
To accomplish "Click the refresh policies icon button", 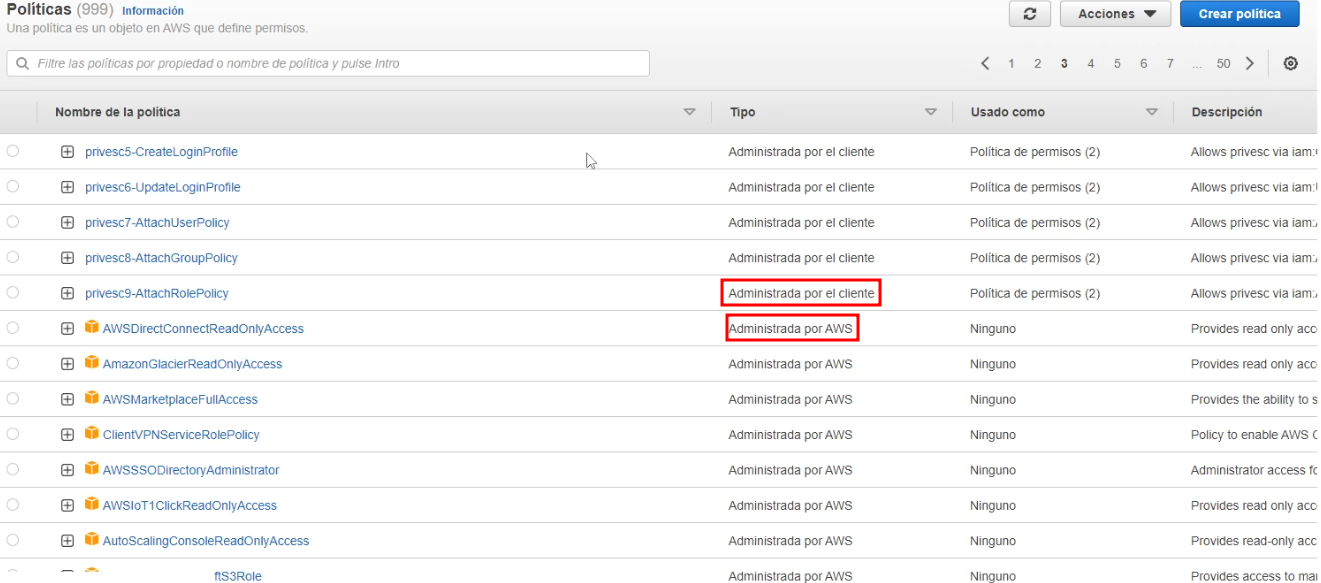I will 1030,14.
